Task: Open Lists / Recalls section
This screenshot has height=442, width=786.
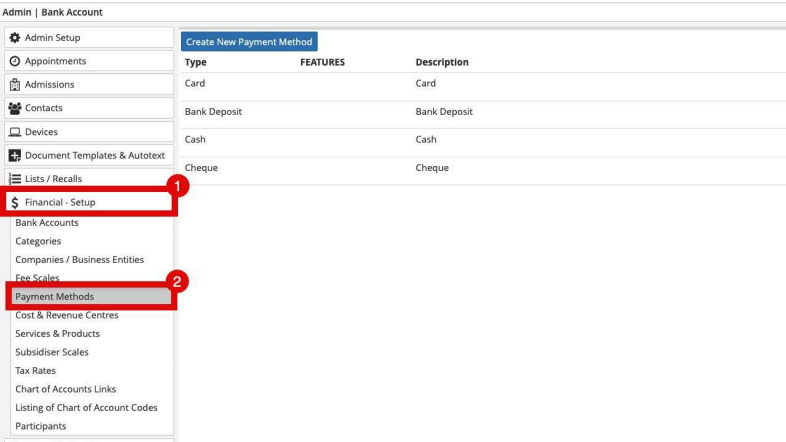Action: point(89,179)
